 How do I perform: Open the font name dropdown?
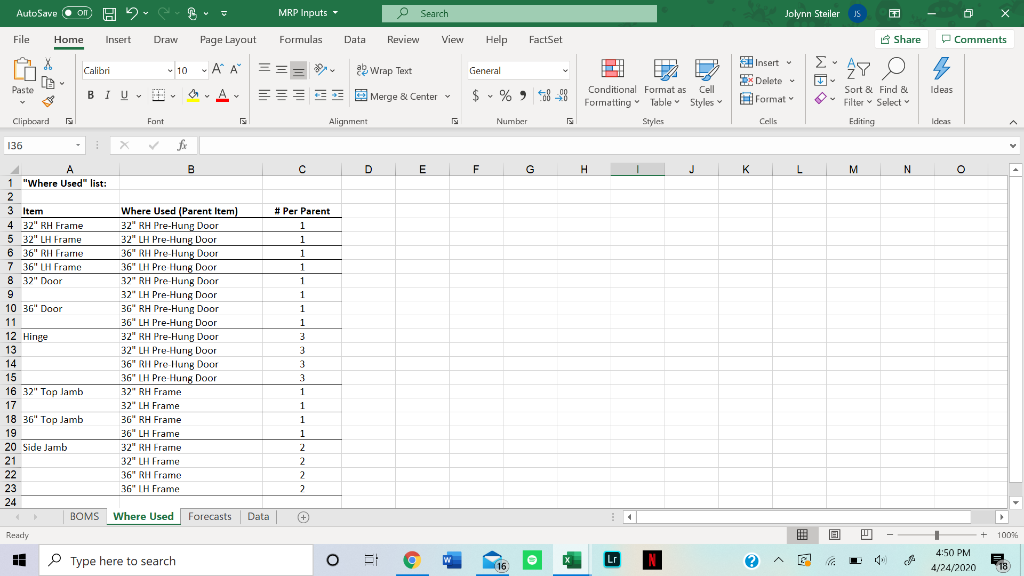[x=170, y=71]
